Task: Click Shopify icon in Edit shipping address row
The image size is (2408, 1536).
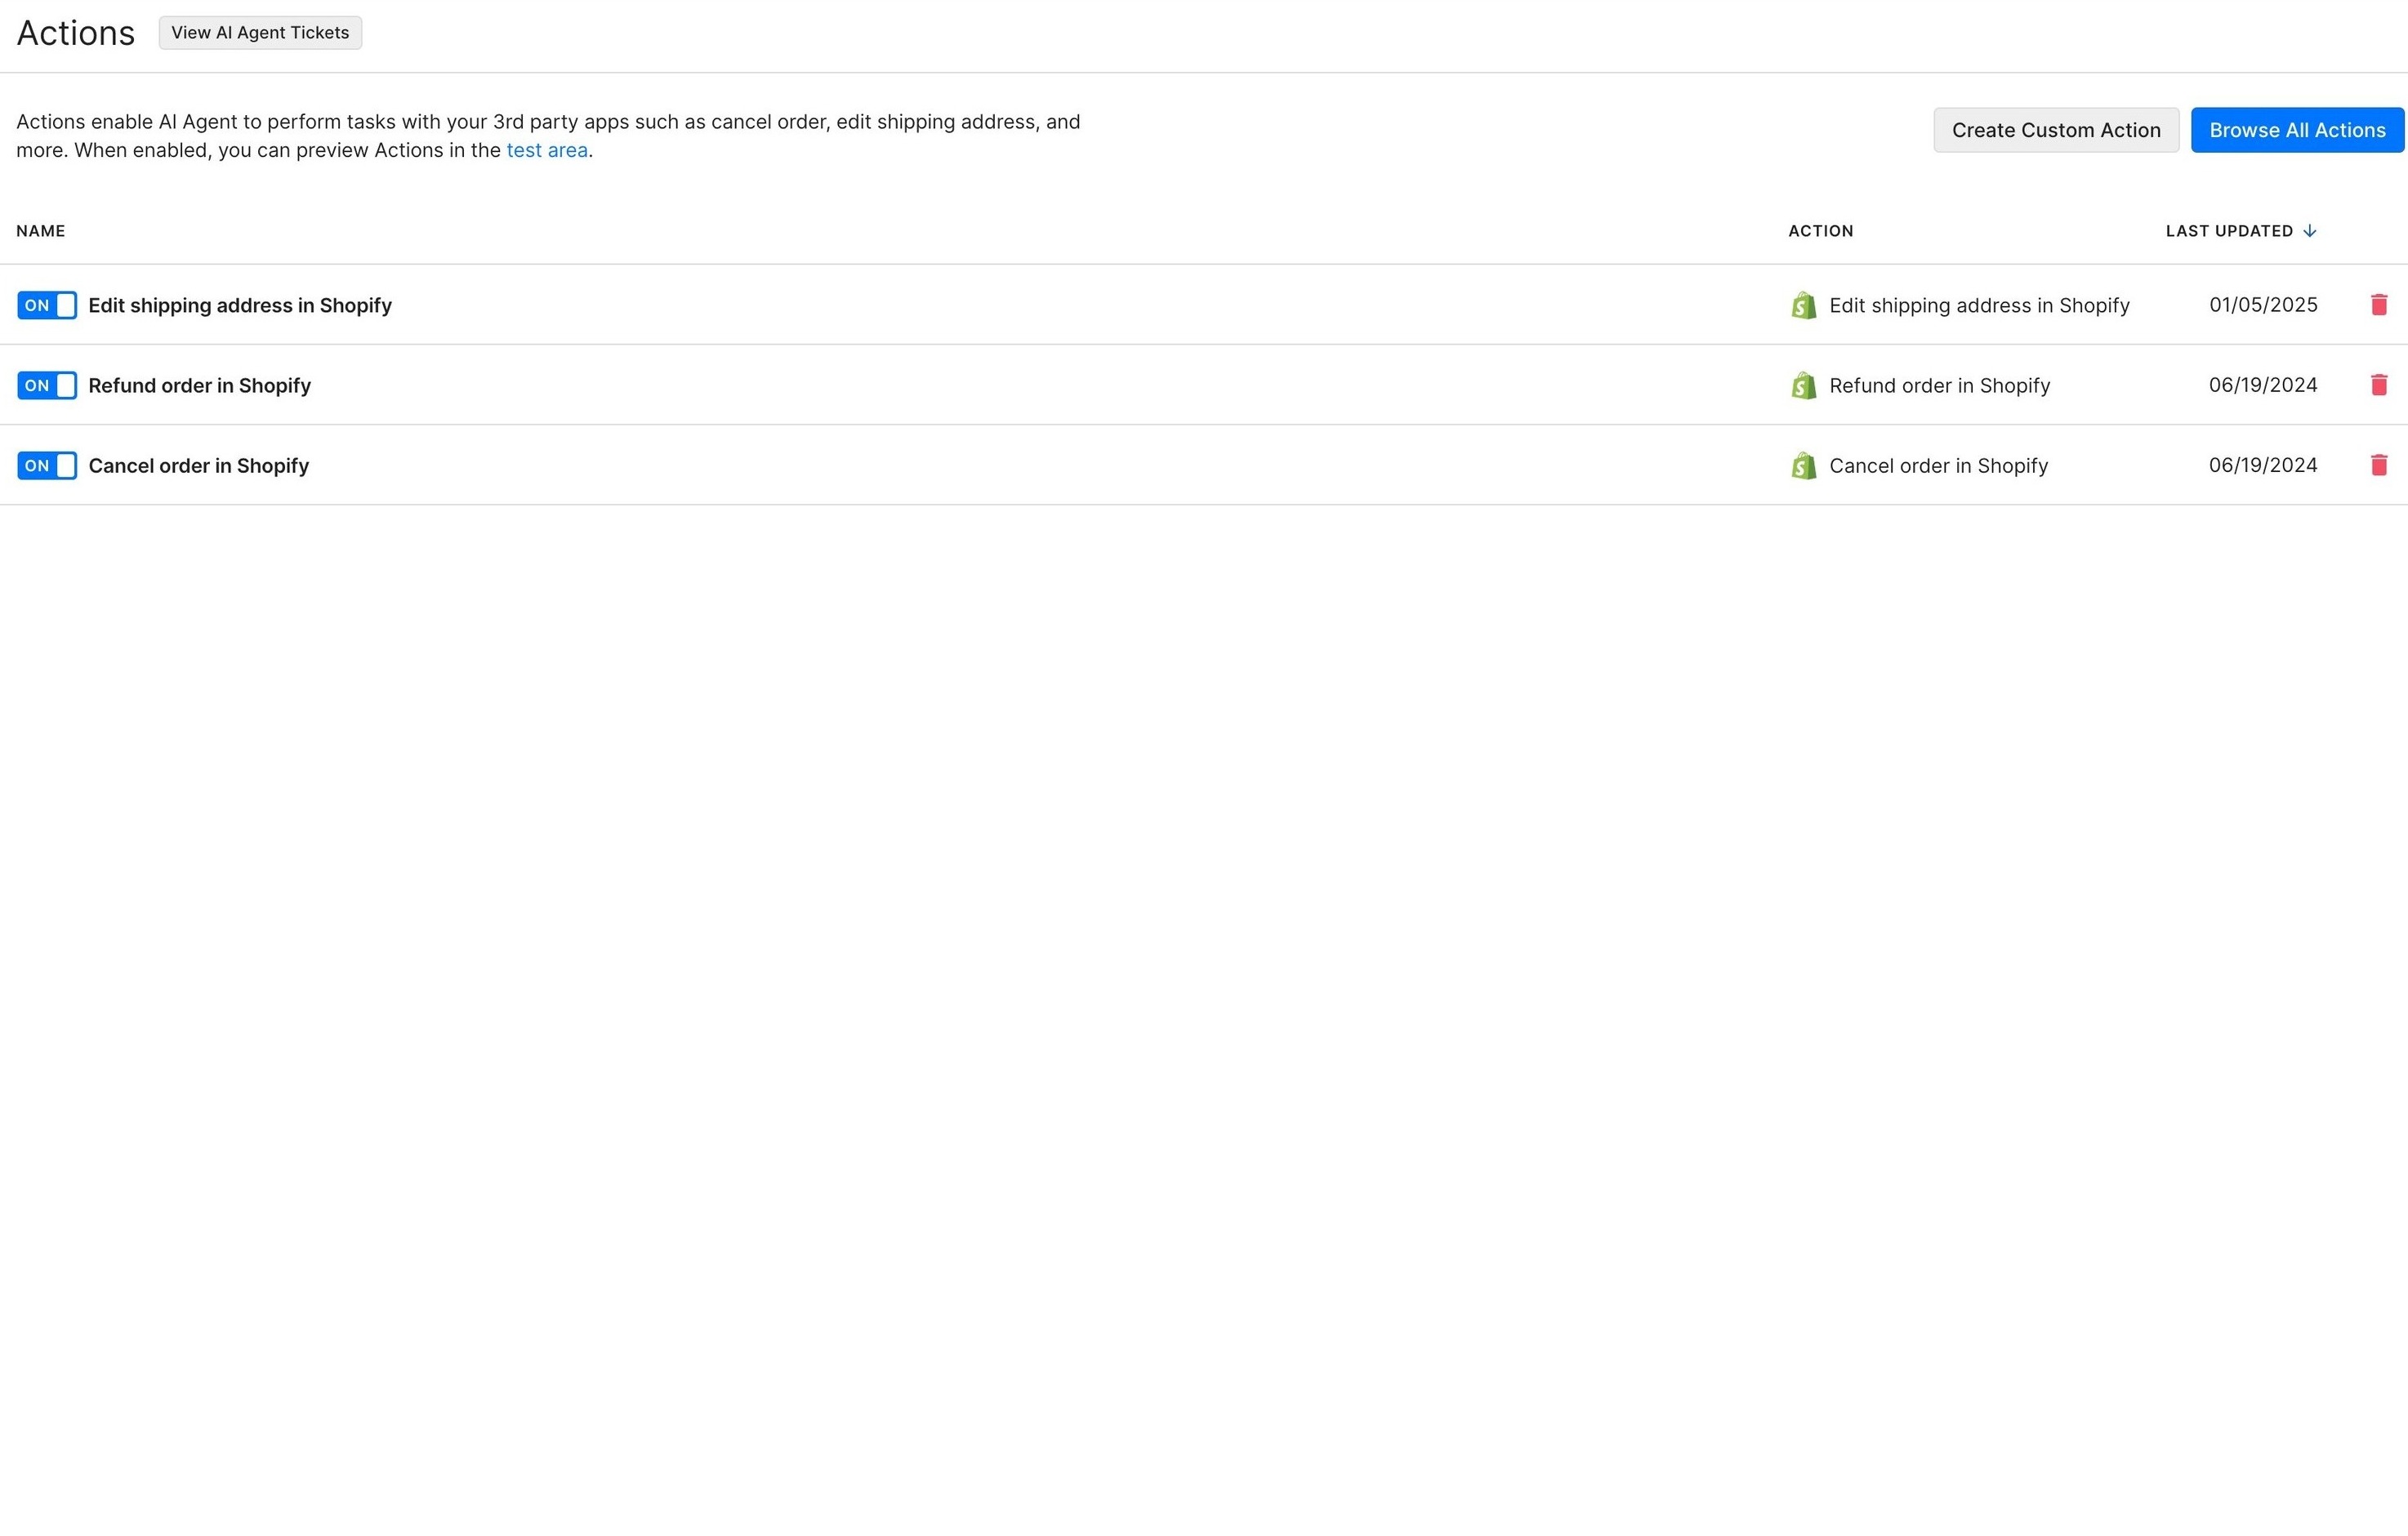Action: (x=1803, y=305)
